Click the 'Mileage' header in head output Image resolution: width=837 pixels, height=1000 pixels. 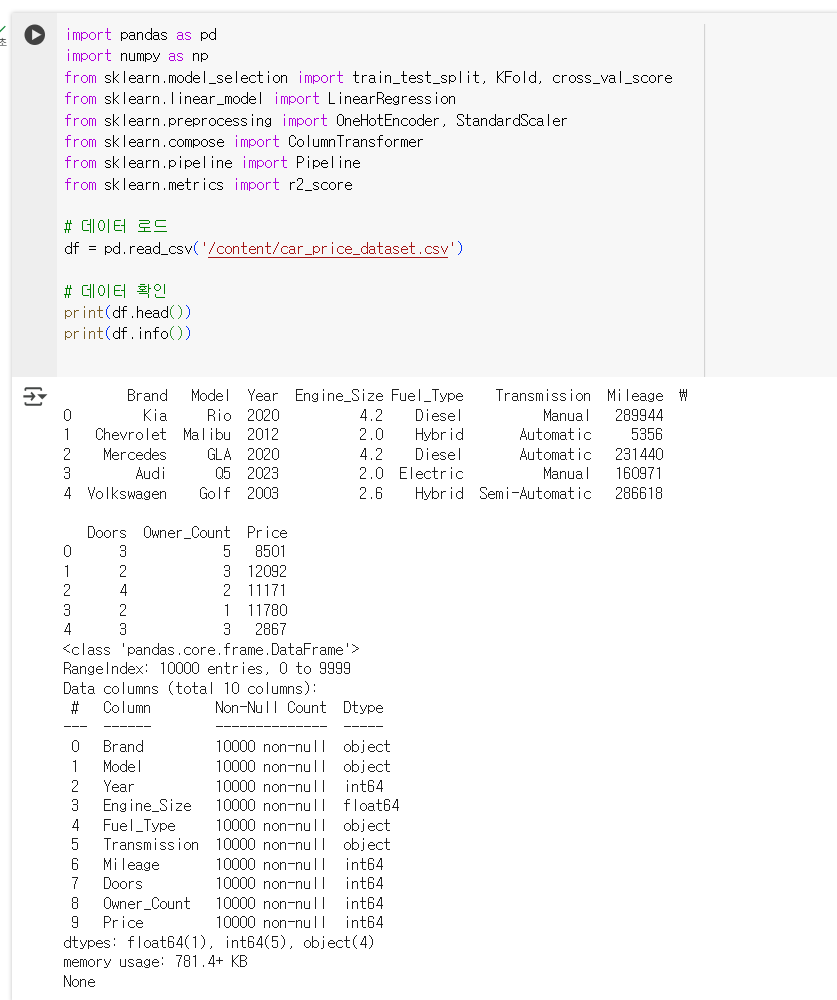[635, 396]
